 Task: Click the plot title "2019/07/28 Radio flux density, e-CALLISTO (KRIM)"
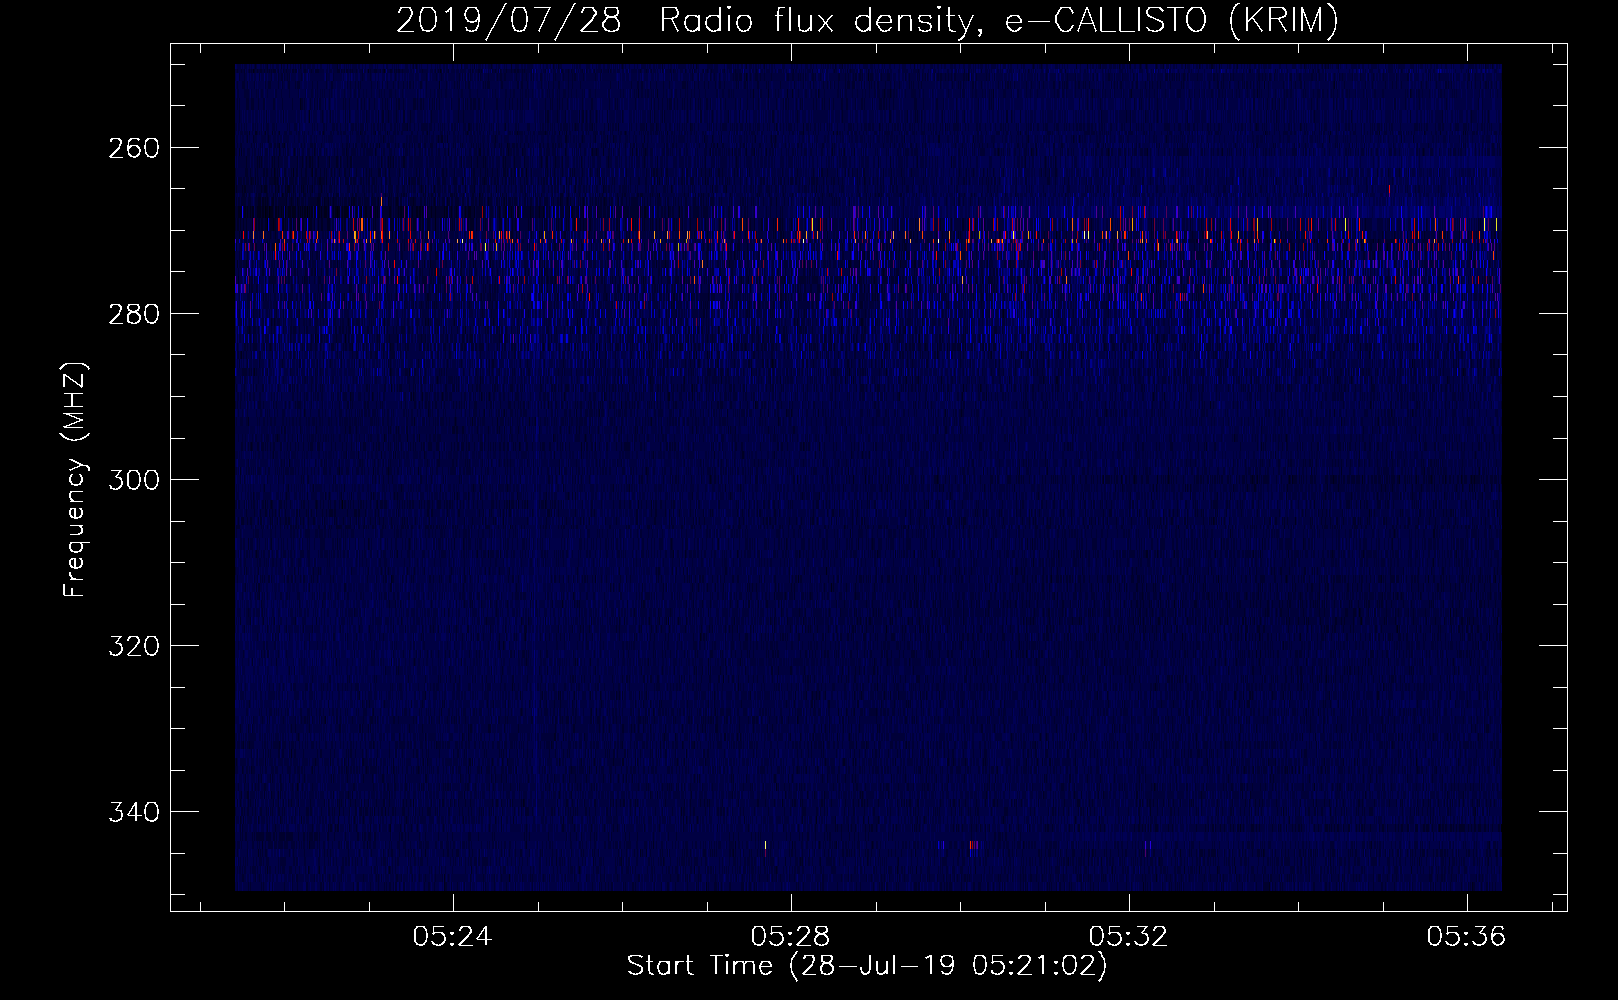click(867, 21)
